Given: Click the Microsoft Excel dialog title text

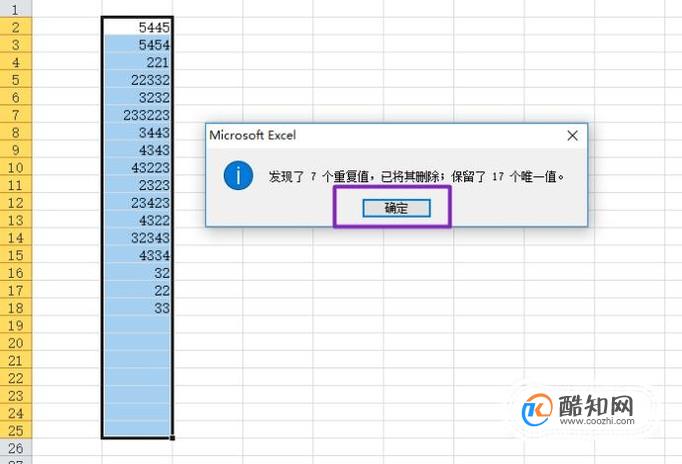Looking at the screenshot, I should 253,135.
